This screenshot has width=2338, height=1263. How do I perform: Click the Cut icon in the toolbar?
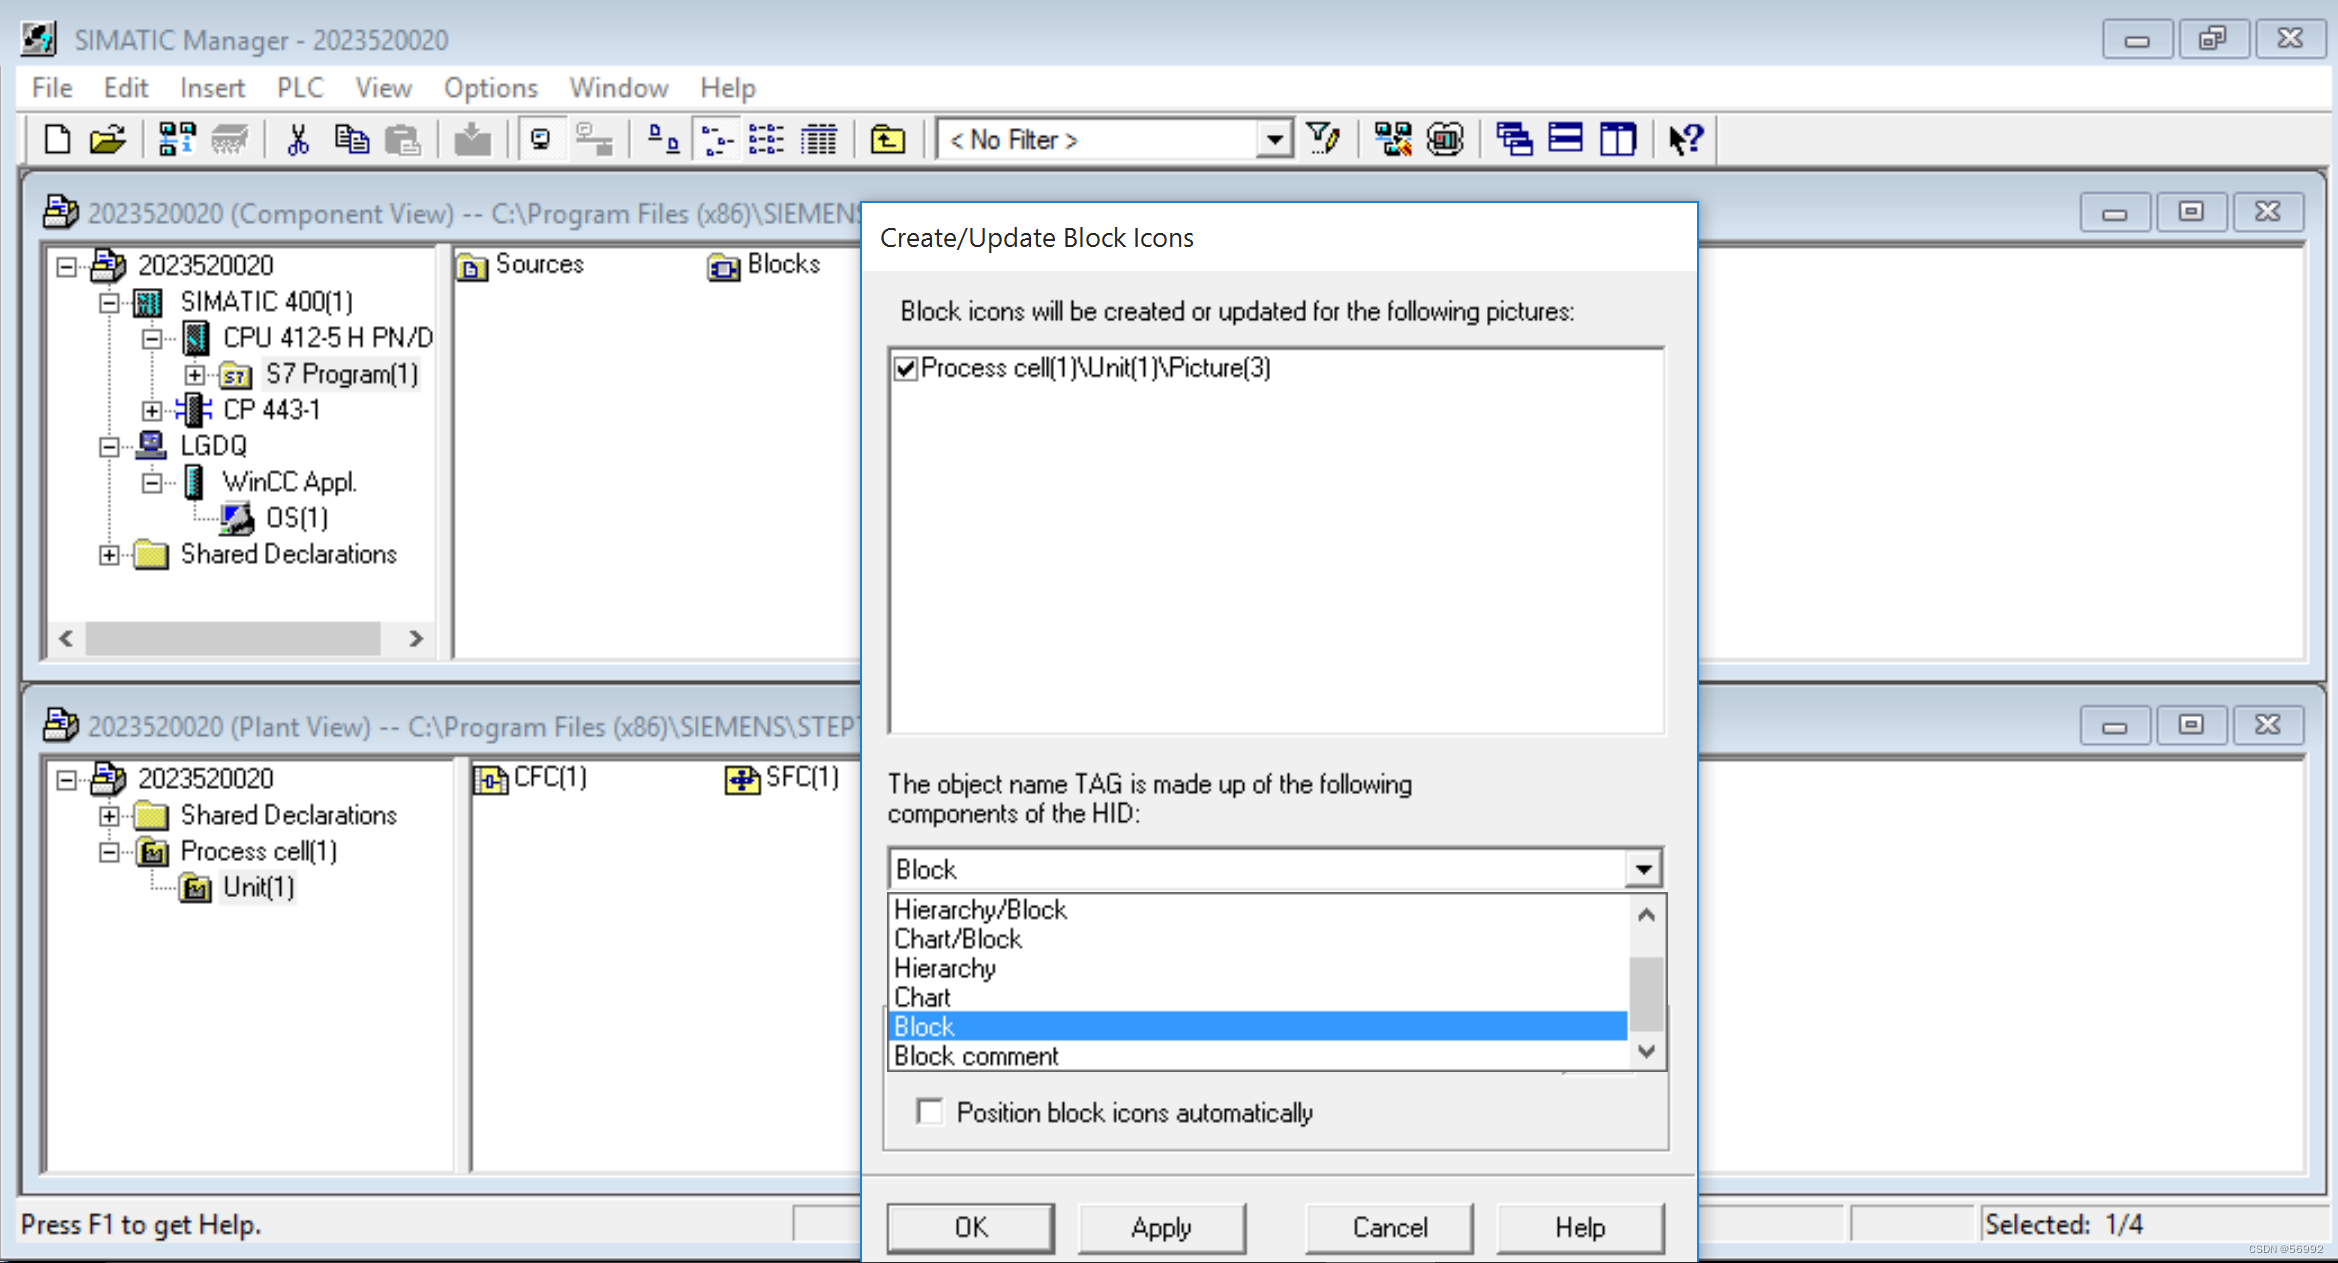click(297, 139)
